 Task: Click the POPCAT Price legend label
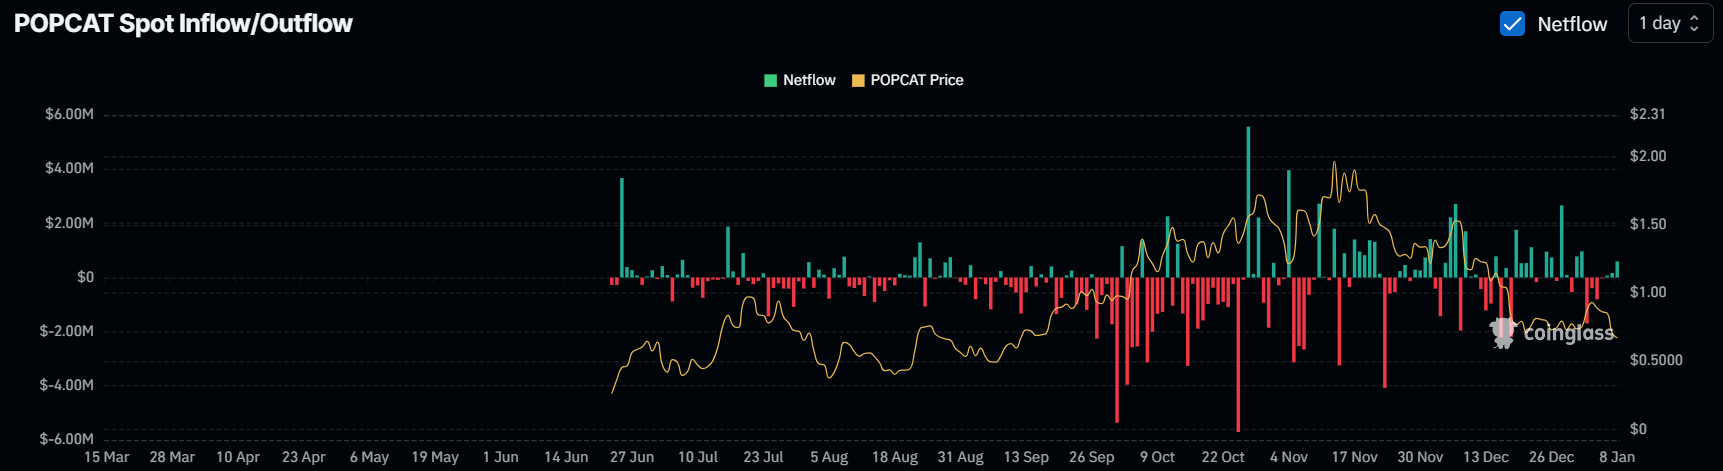click(917, 80)
